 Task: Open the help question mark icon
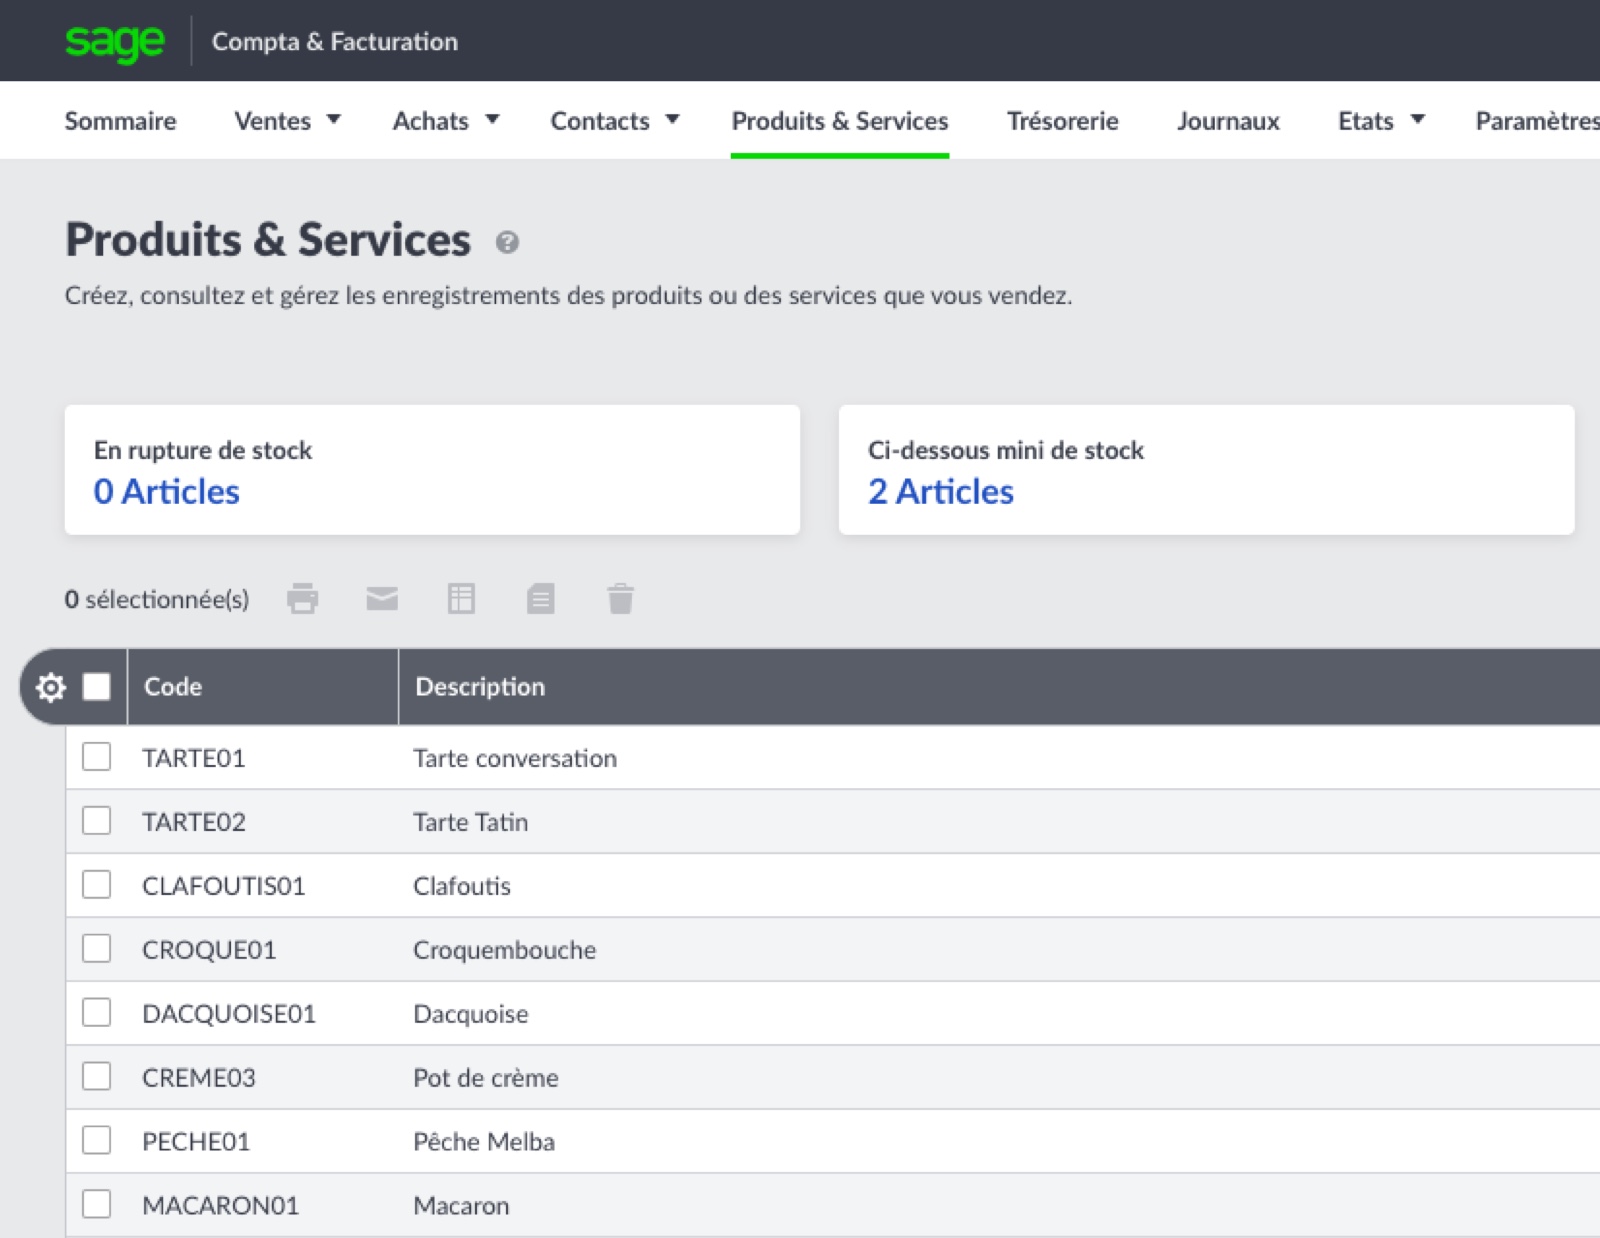point(507,243)
